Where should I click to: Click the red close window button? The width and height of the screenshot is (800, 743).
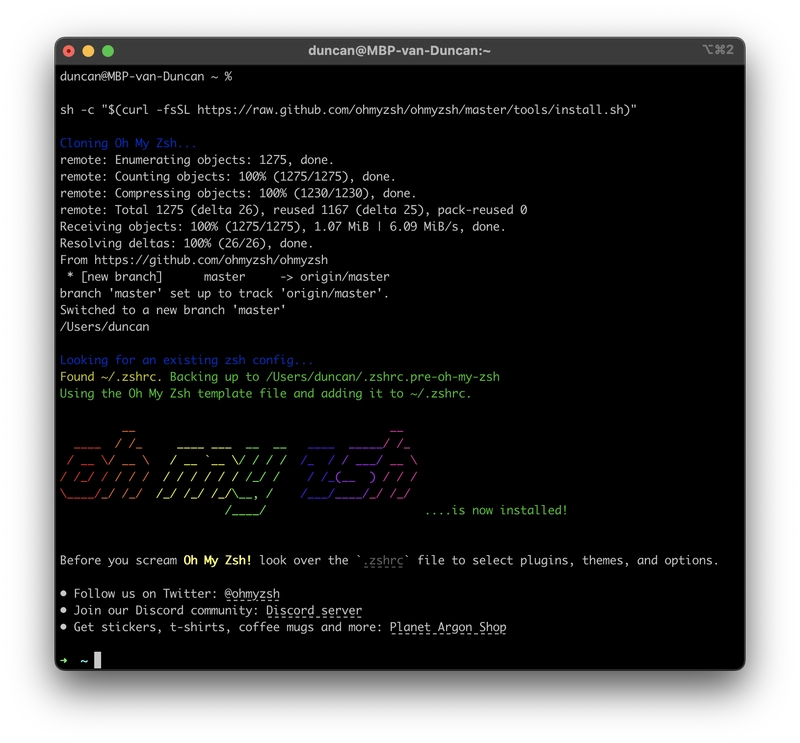pos(68,51)
